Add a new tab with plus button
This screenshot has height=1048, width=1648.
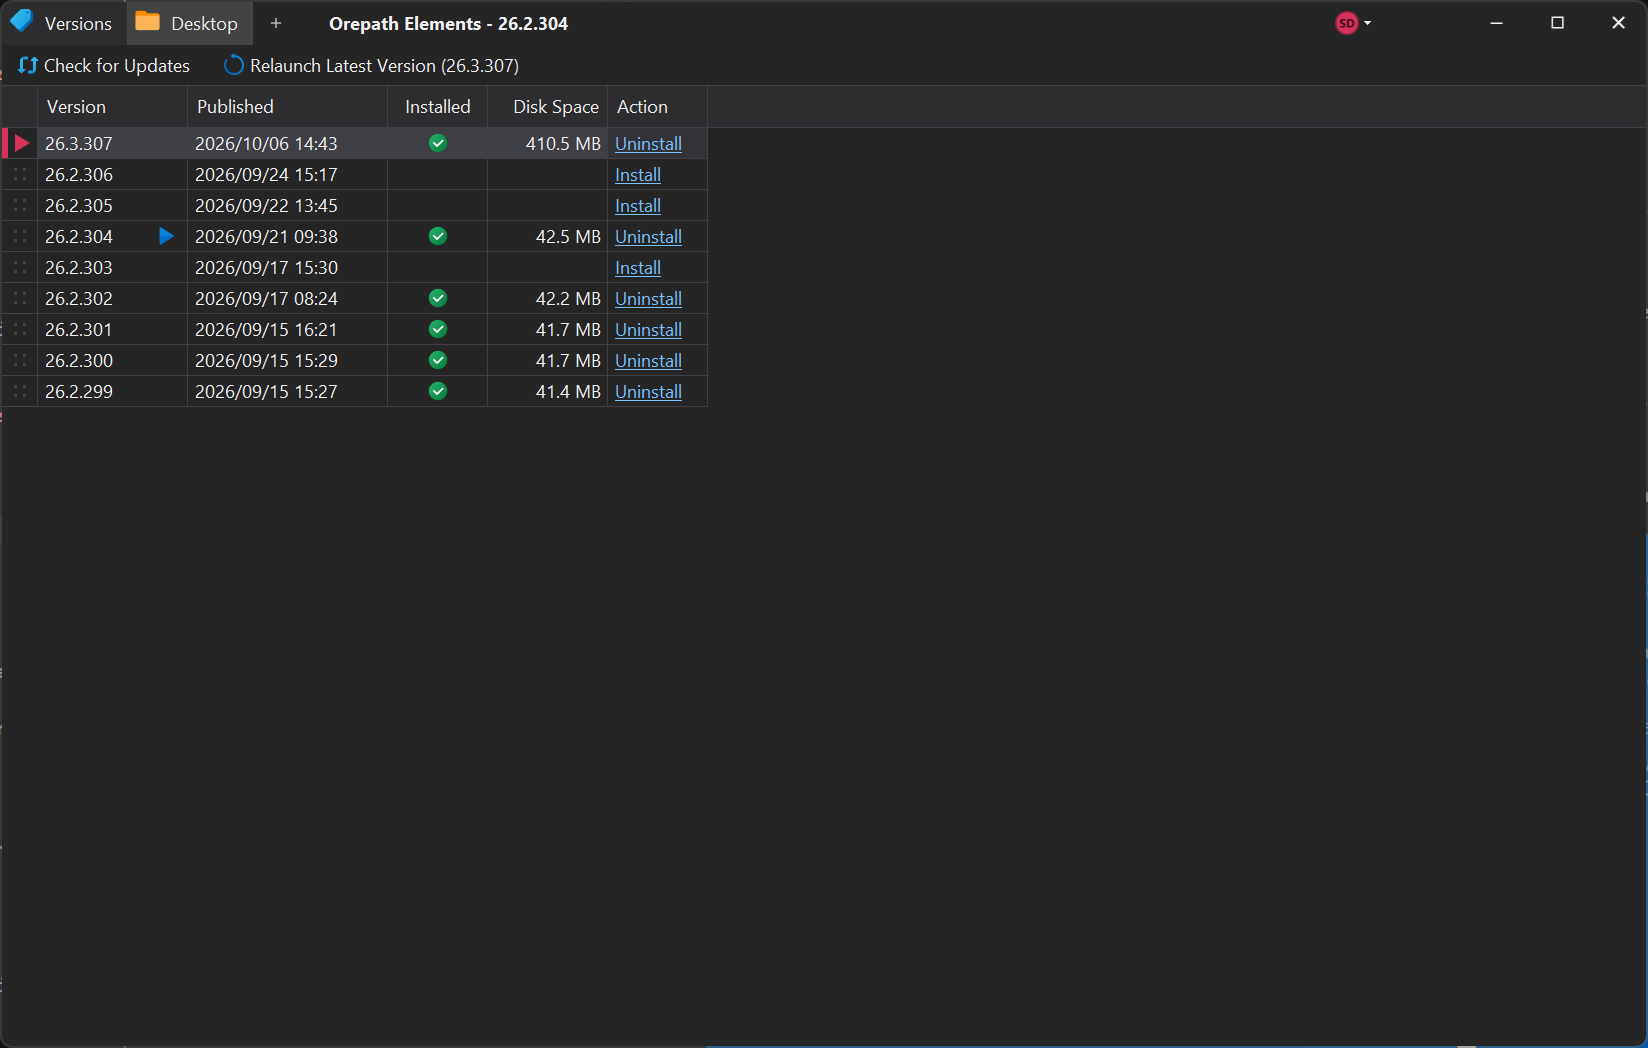276,23
